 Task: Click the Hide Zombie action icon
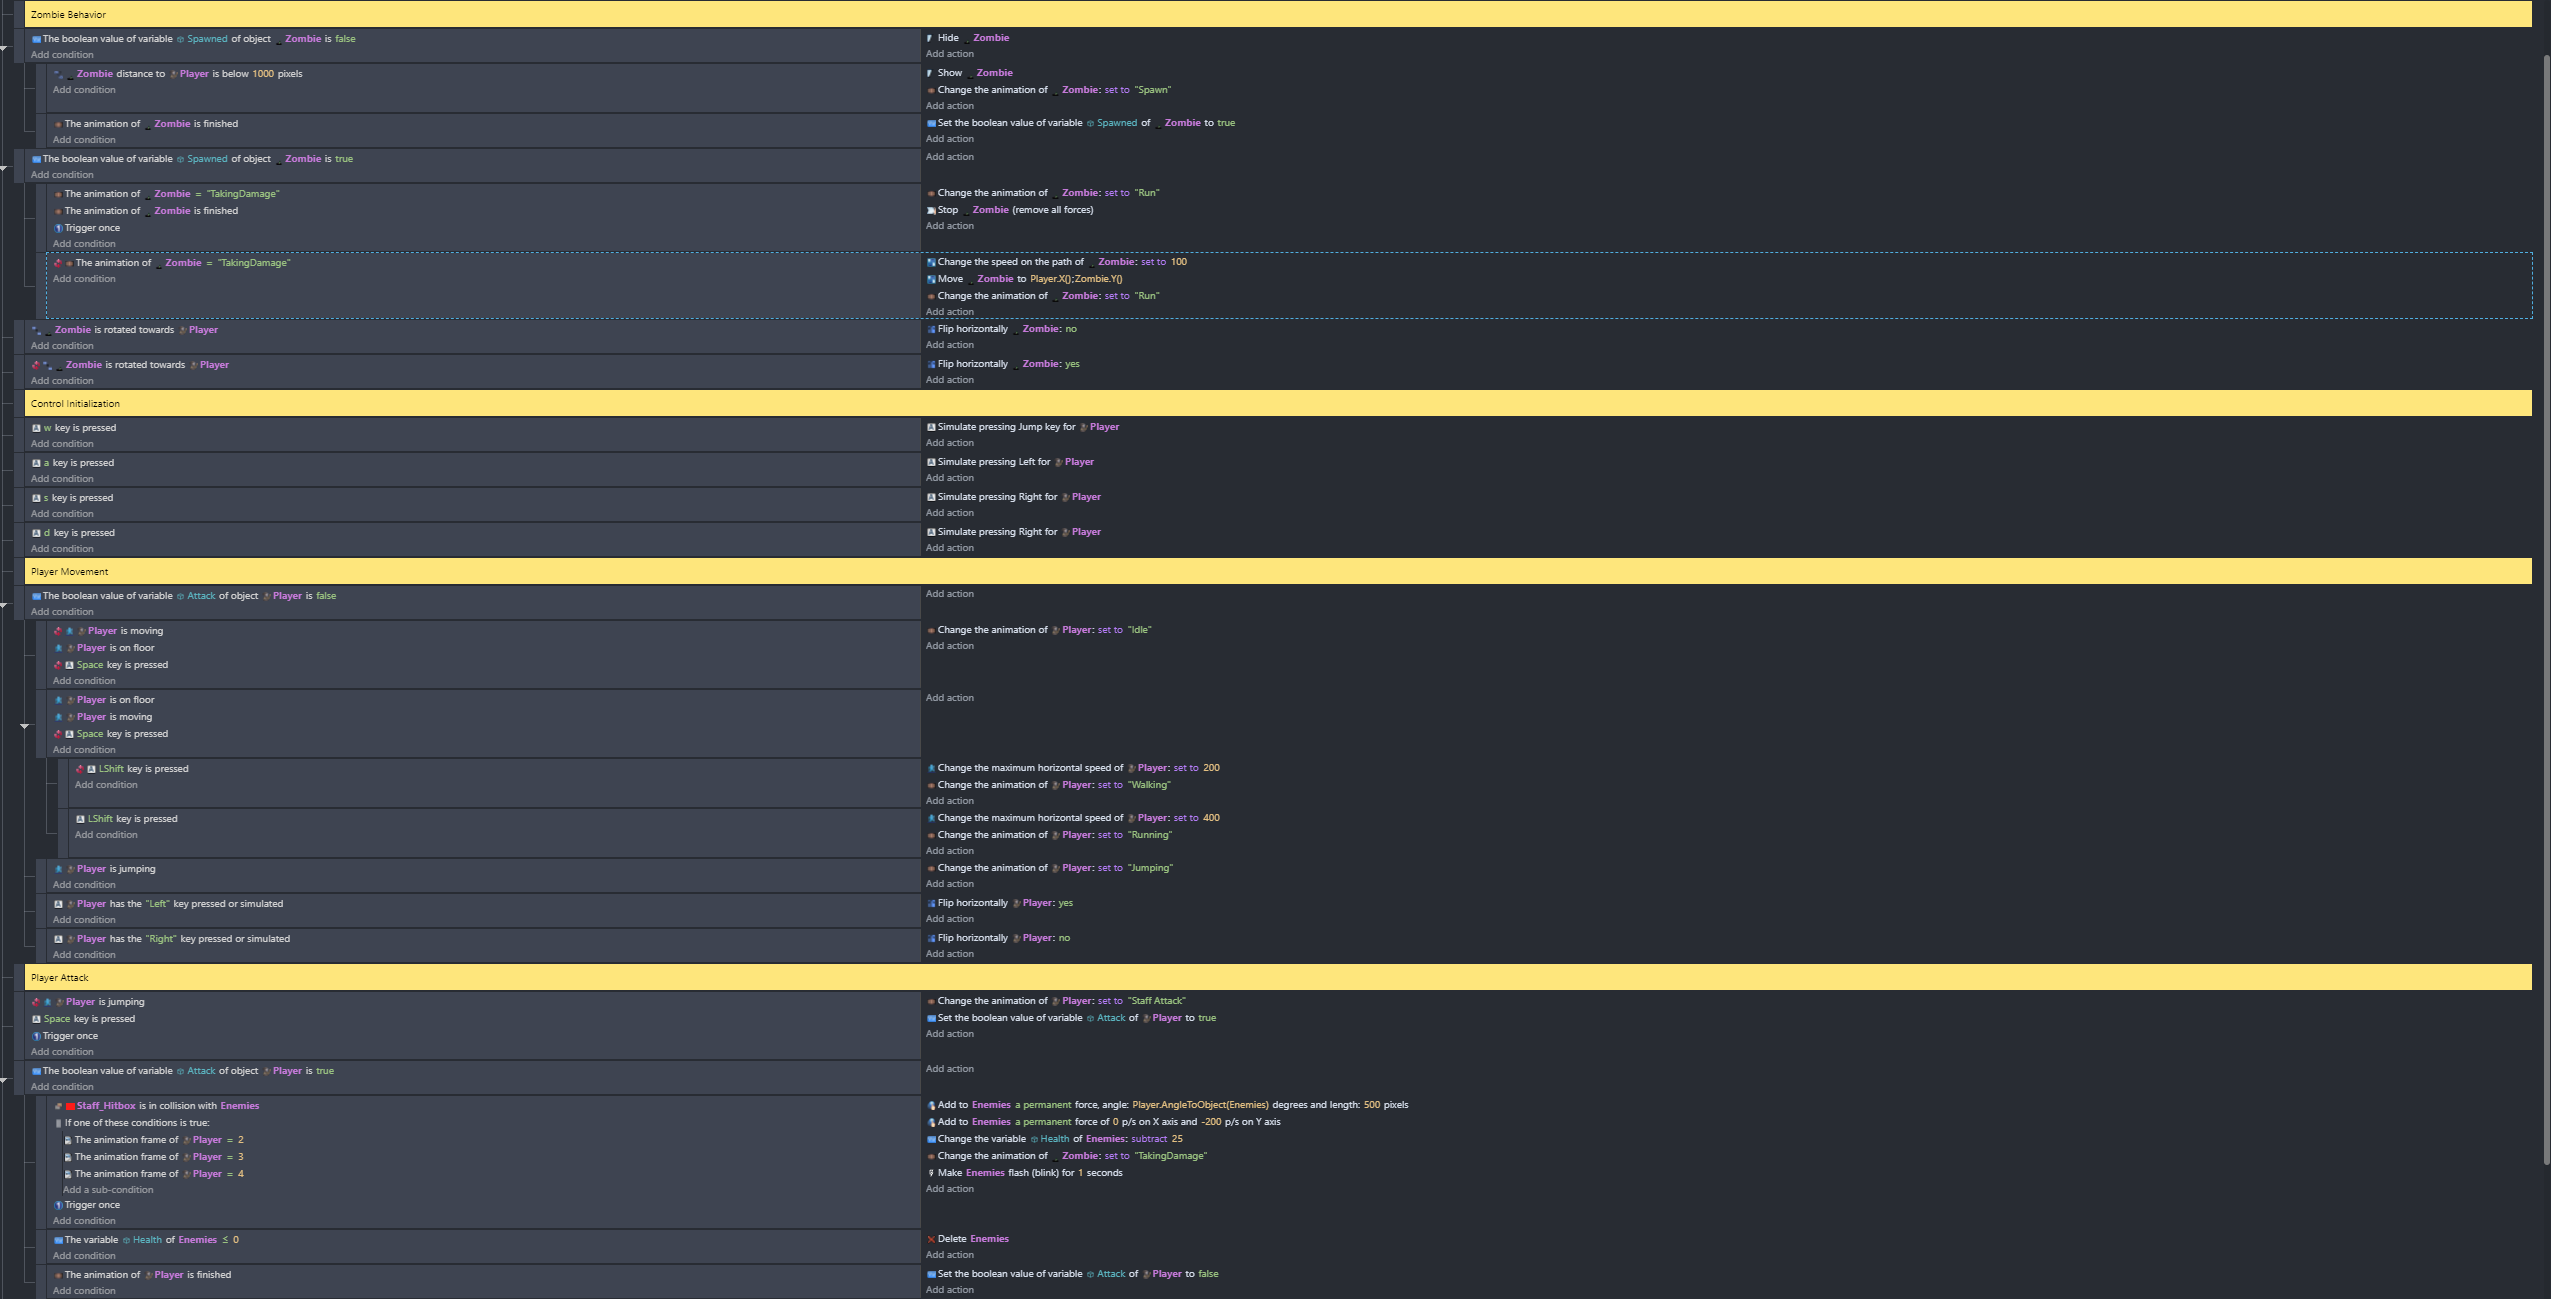(930, 38)
